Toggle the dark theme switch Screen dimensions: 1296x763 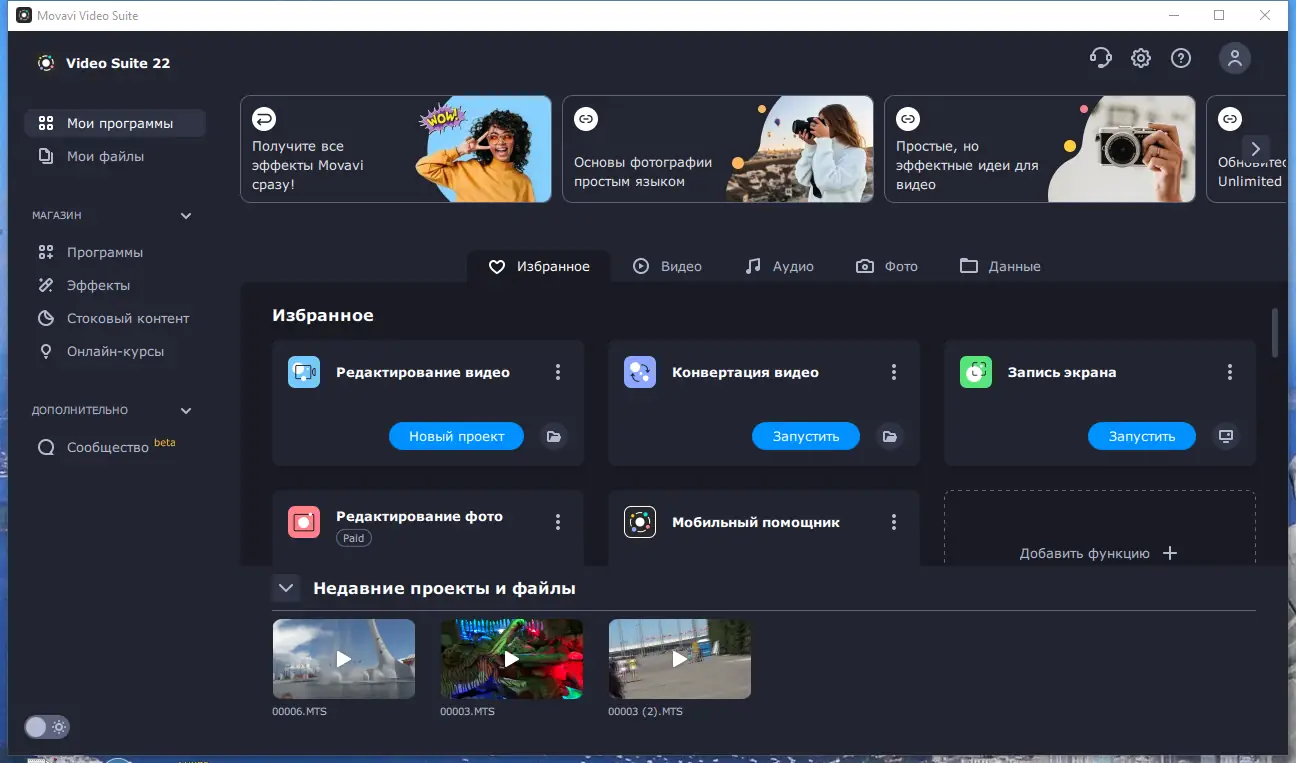tap(46, 727)
